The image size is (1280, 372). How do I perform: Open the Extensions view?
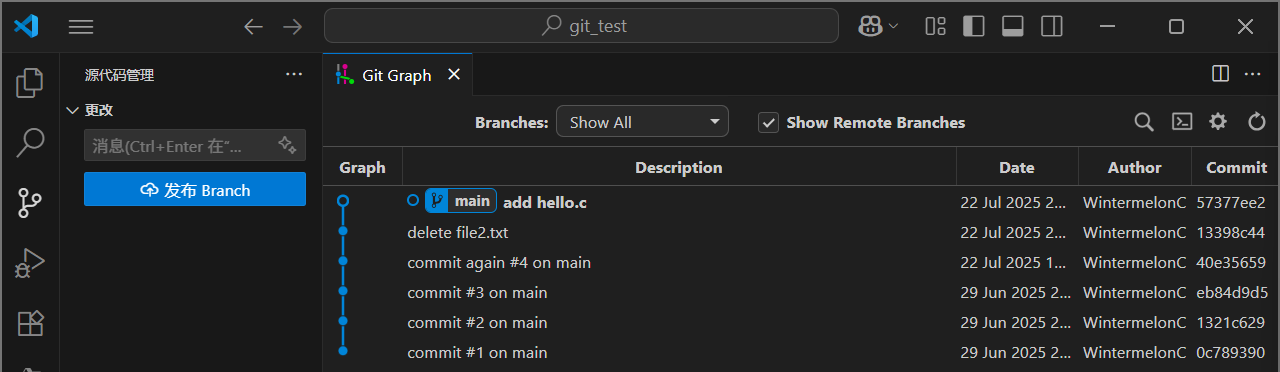[x=30, y=323]
